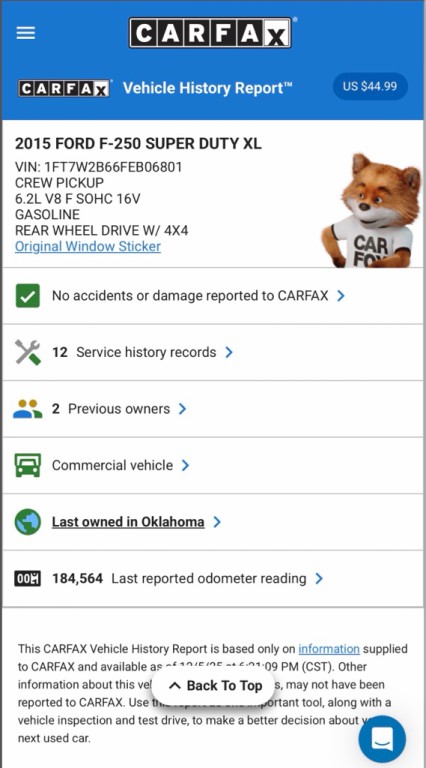Viewport: 426px width, 768px height.
Task: Click the odometer icon
Action: click(27, 578)
